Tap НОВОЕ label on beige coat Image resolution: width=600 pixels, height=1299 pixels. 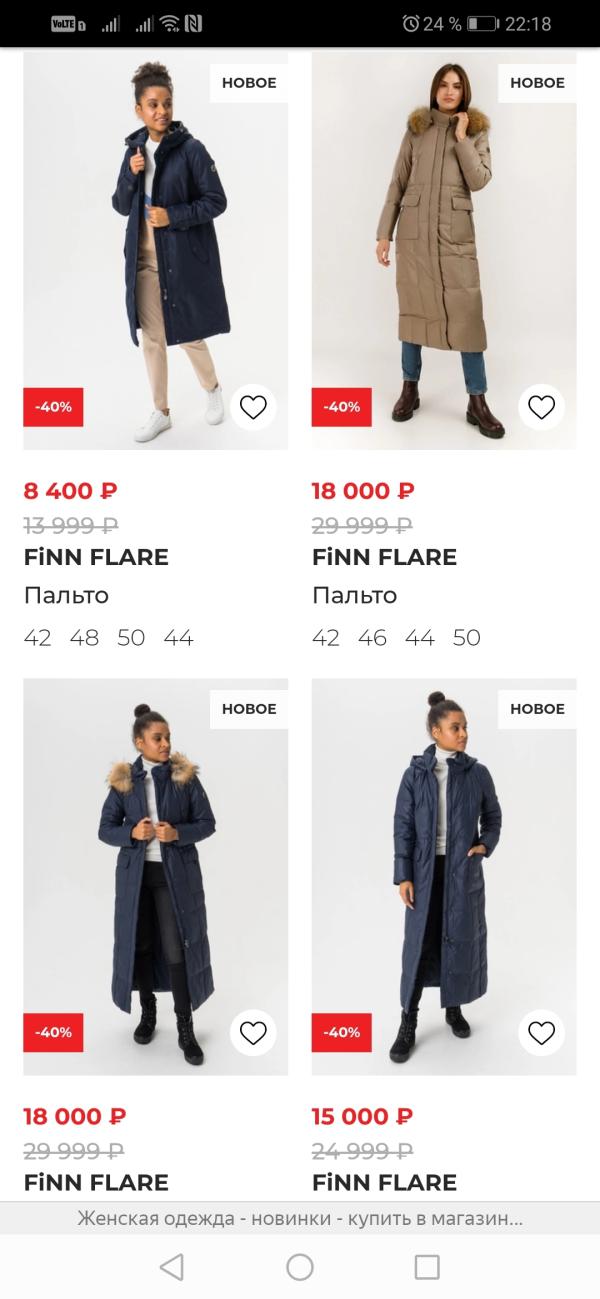coord(537,83)
